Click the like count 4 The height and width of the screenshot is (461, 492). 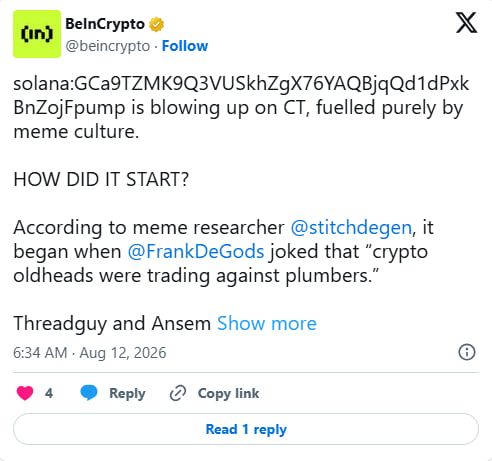pos(49,393)
